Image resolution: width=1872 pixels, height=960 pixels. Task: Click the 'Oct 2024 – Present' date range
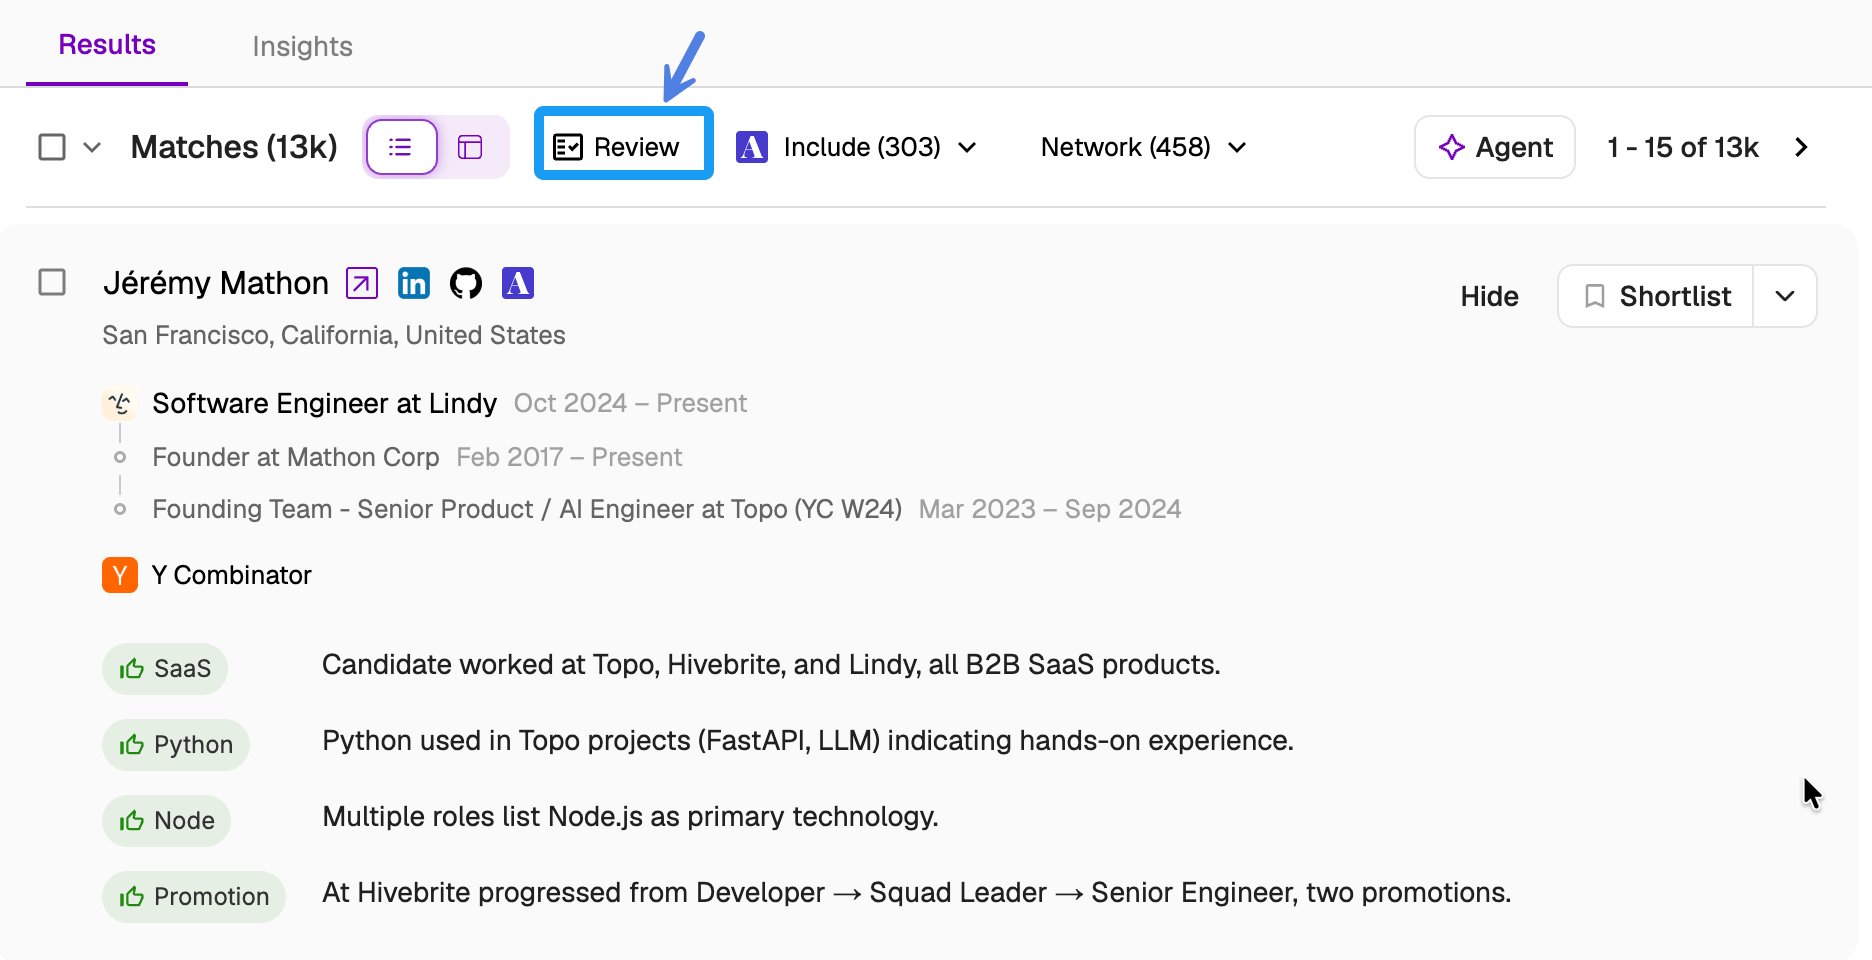(630, 403)
